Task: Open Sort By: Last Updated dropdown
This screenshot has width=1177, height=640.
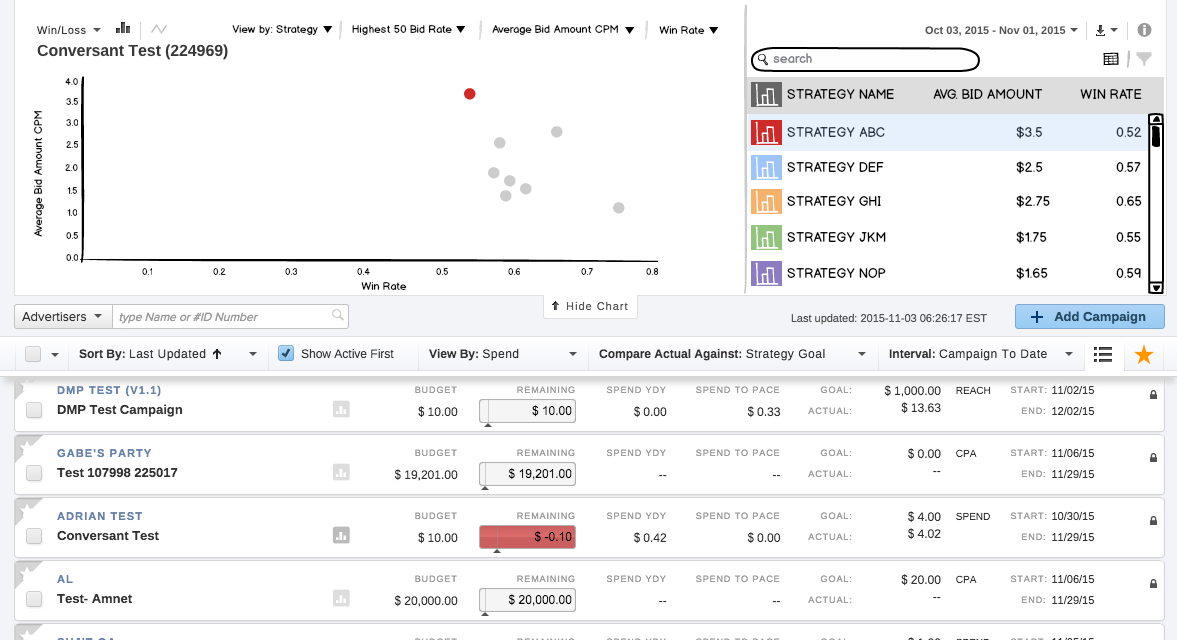Action: 168,354
